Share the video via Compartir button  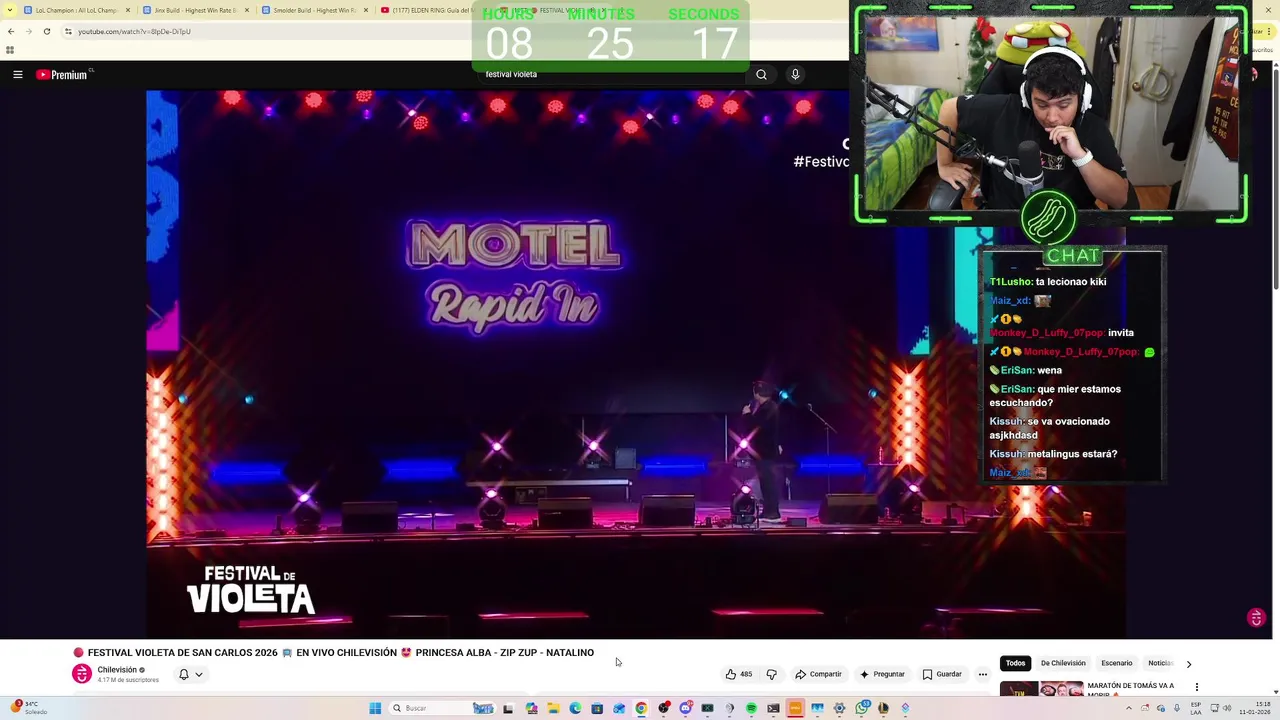pos(818,674)
